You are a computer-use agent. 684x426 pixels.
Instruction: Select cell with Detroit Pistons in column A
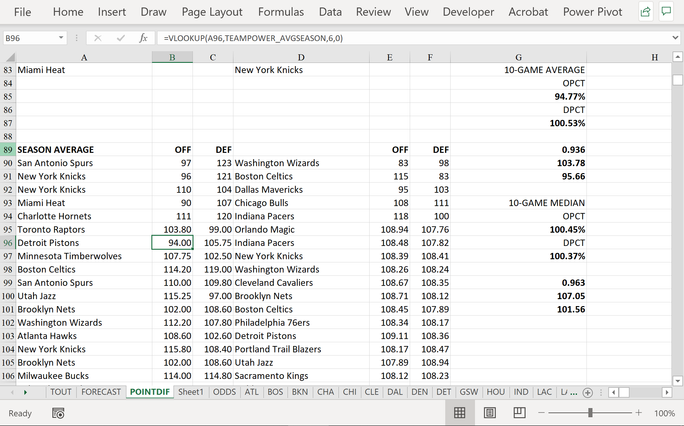coord(84,243)
